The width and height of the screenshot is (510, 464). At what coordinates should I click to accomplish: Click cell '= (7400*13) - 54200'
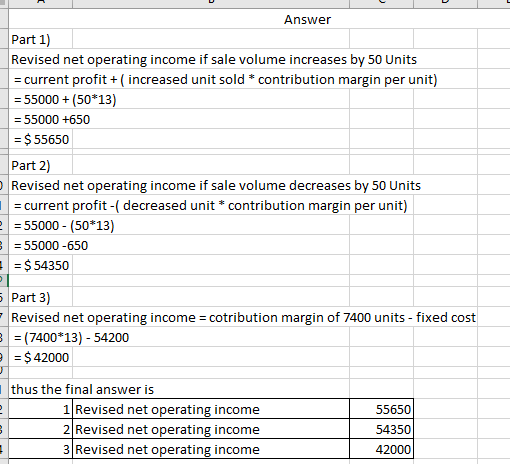click(71, 337)
